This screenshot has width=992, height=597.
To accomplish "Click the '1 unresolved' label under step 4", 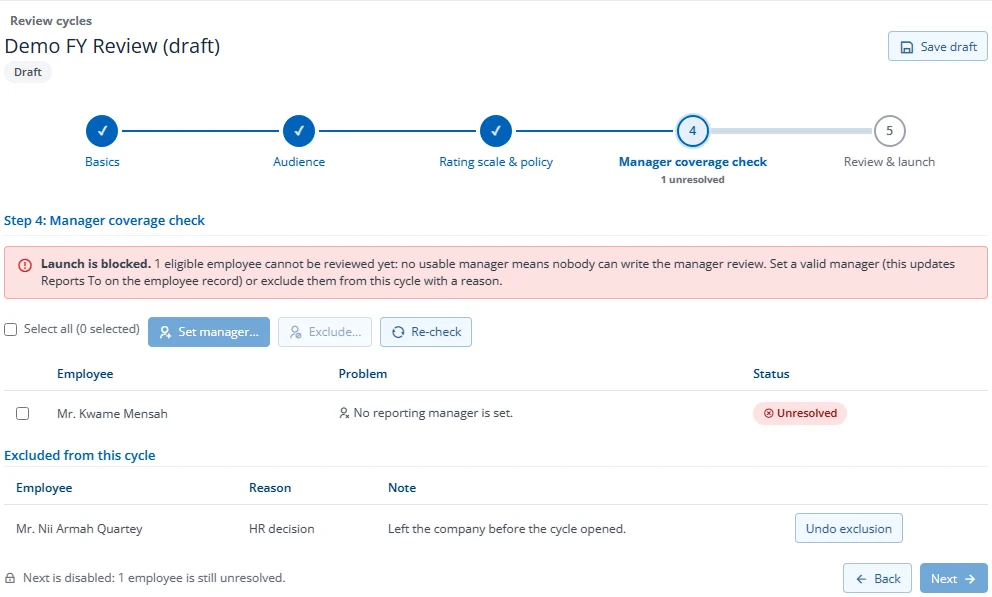I will pos(693,180).
